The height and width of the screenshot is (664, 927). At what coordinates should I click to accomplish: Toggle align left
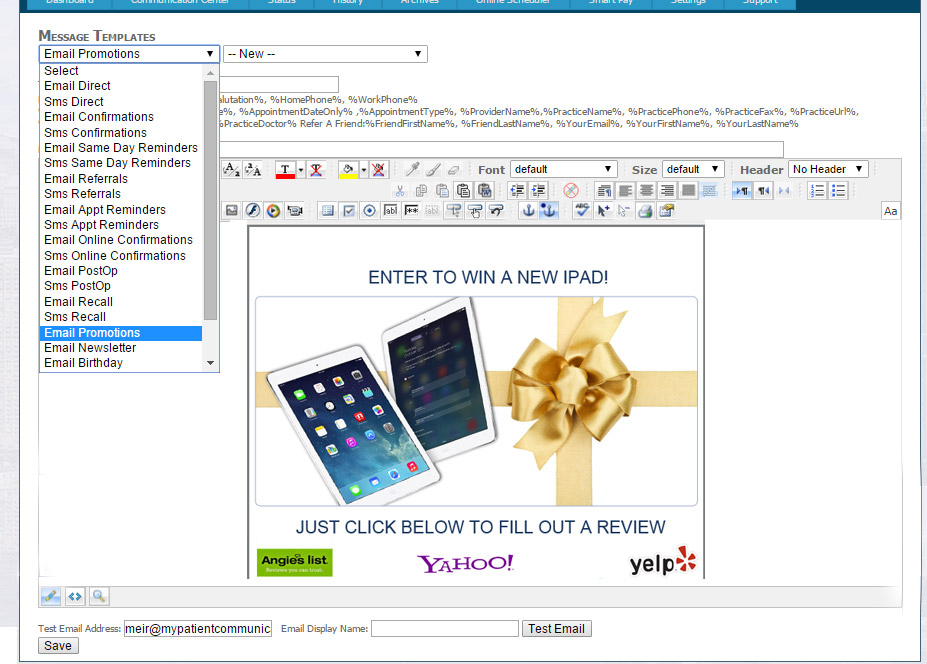pyautogui.click(x=625, y=190)
